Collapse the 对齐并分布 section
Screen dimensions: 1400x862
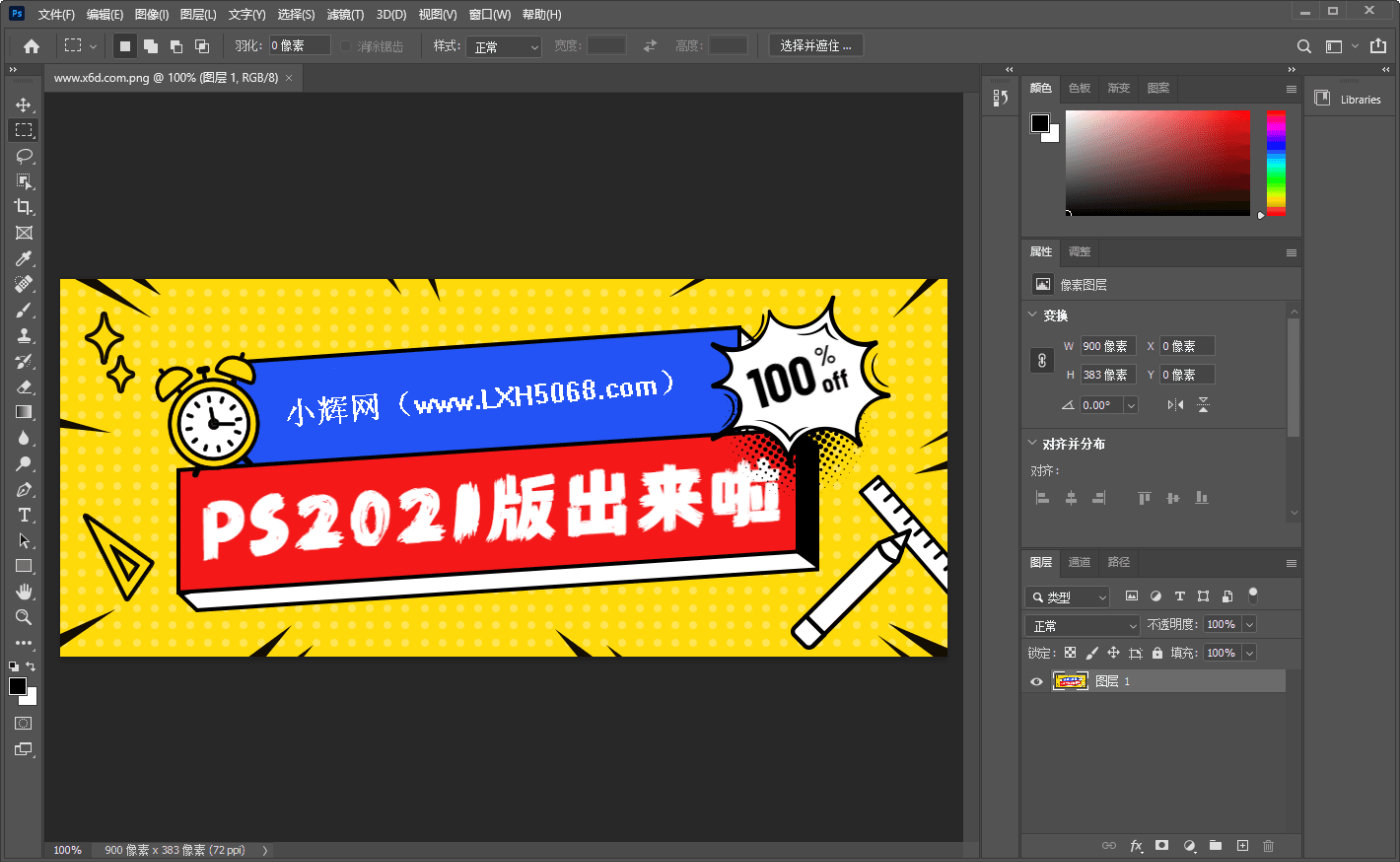[x=1033, y=443]
